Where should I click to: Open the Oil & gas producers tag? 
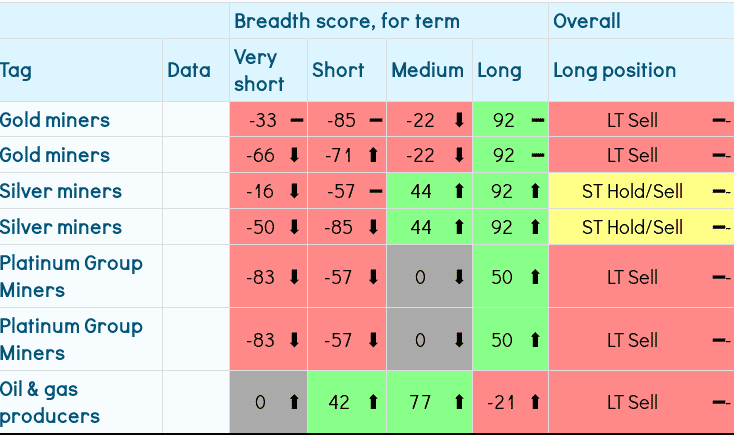(50, 402)
